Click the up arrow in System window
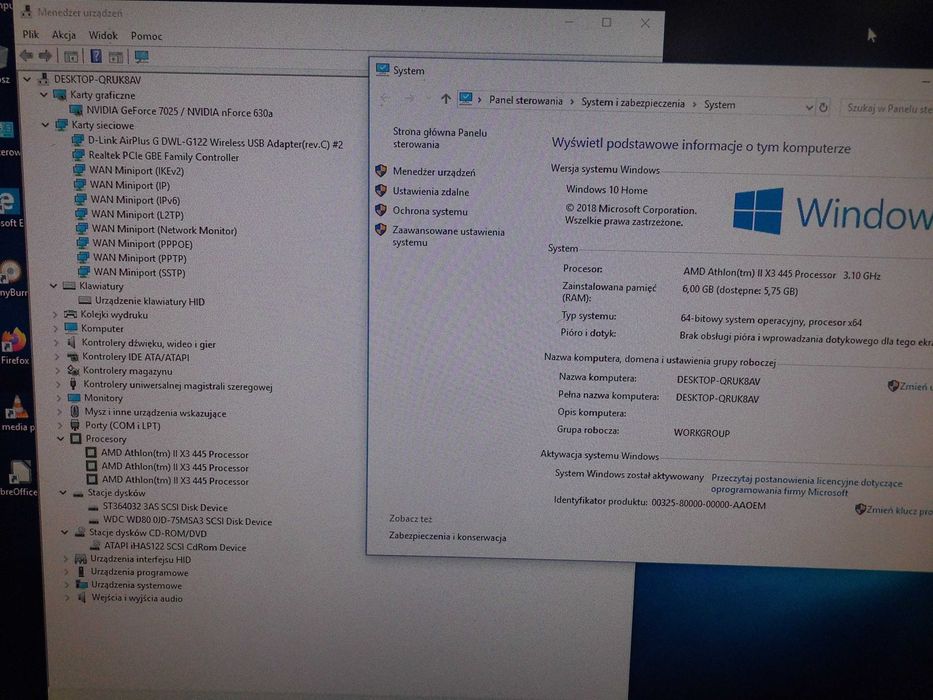933x700 pixels. pyautogui.click(x=446, y=99)
